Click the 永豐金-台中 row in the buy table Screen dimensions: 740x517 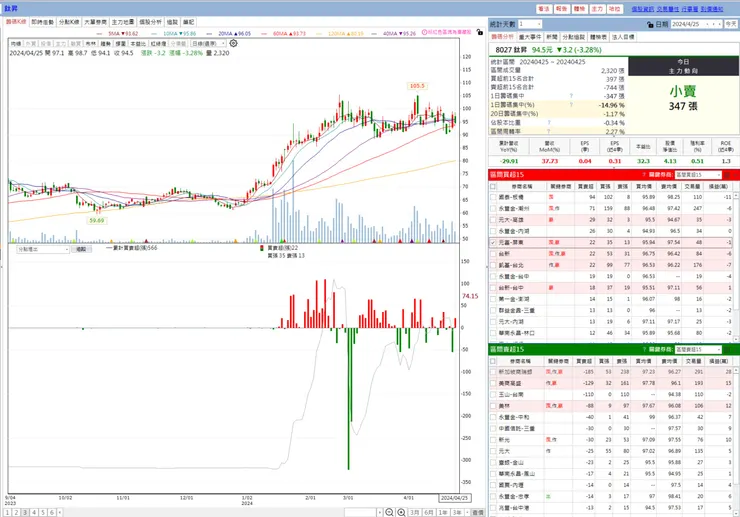pyautogui.click(x=611, y=276)
